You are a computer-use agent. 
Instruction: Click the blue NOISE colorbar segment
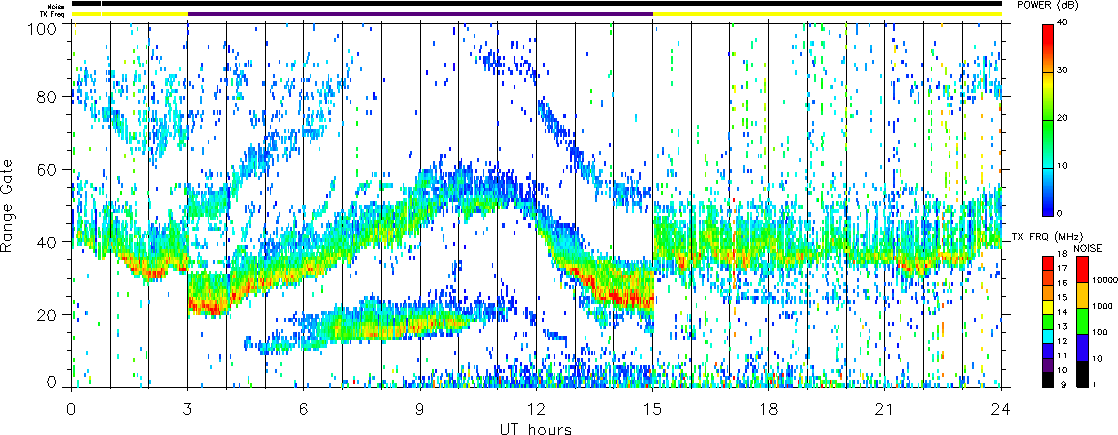(x=1082, y=347)
